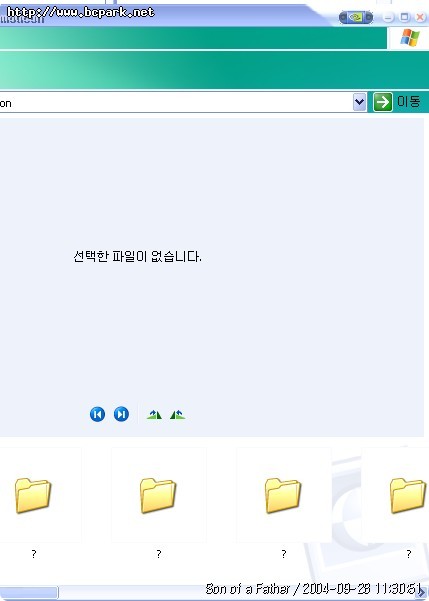Click the filmstrip horizontal scrollbar thumb
Viewport: 429px width, 601px height.
29,593
